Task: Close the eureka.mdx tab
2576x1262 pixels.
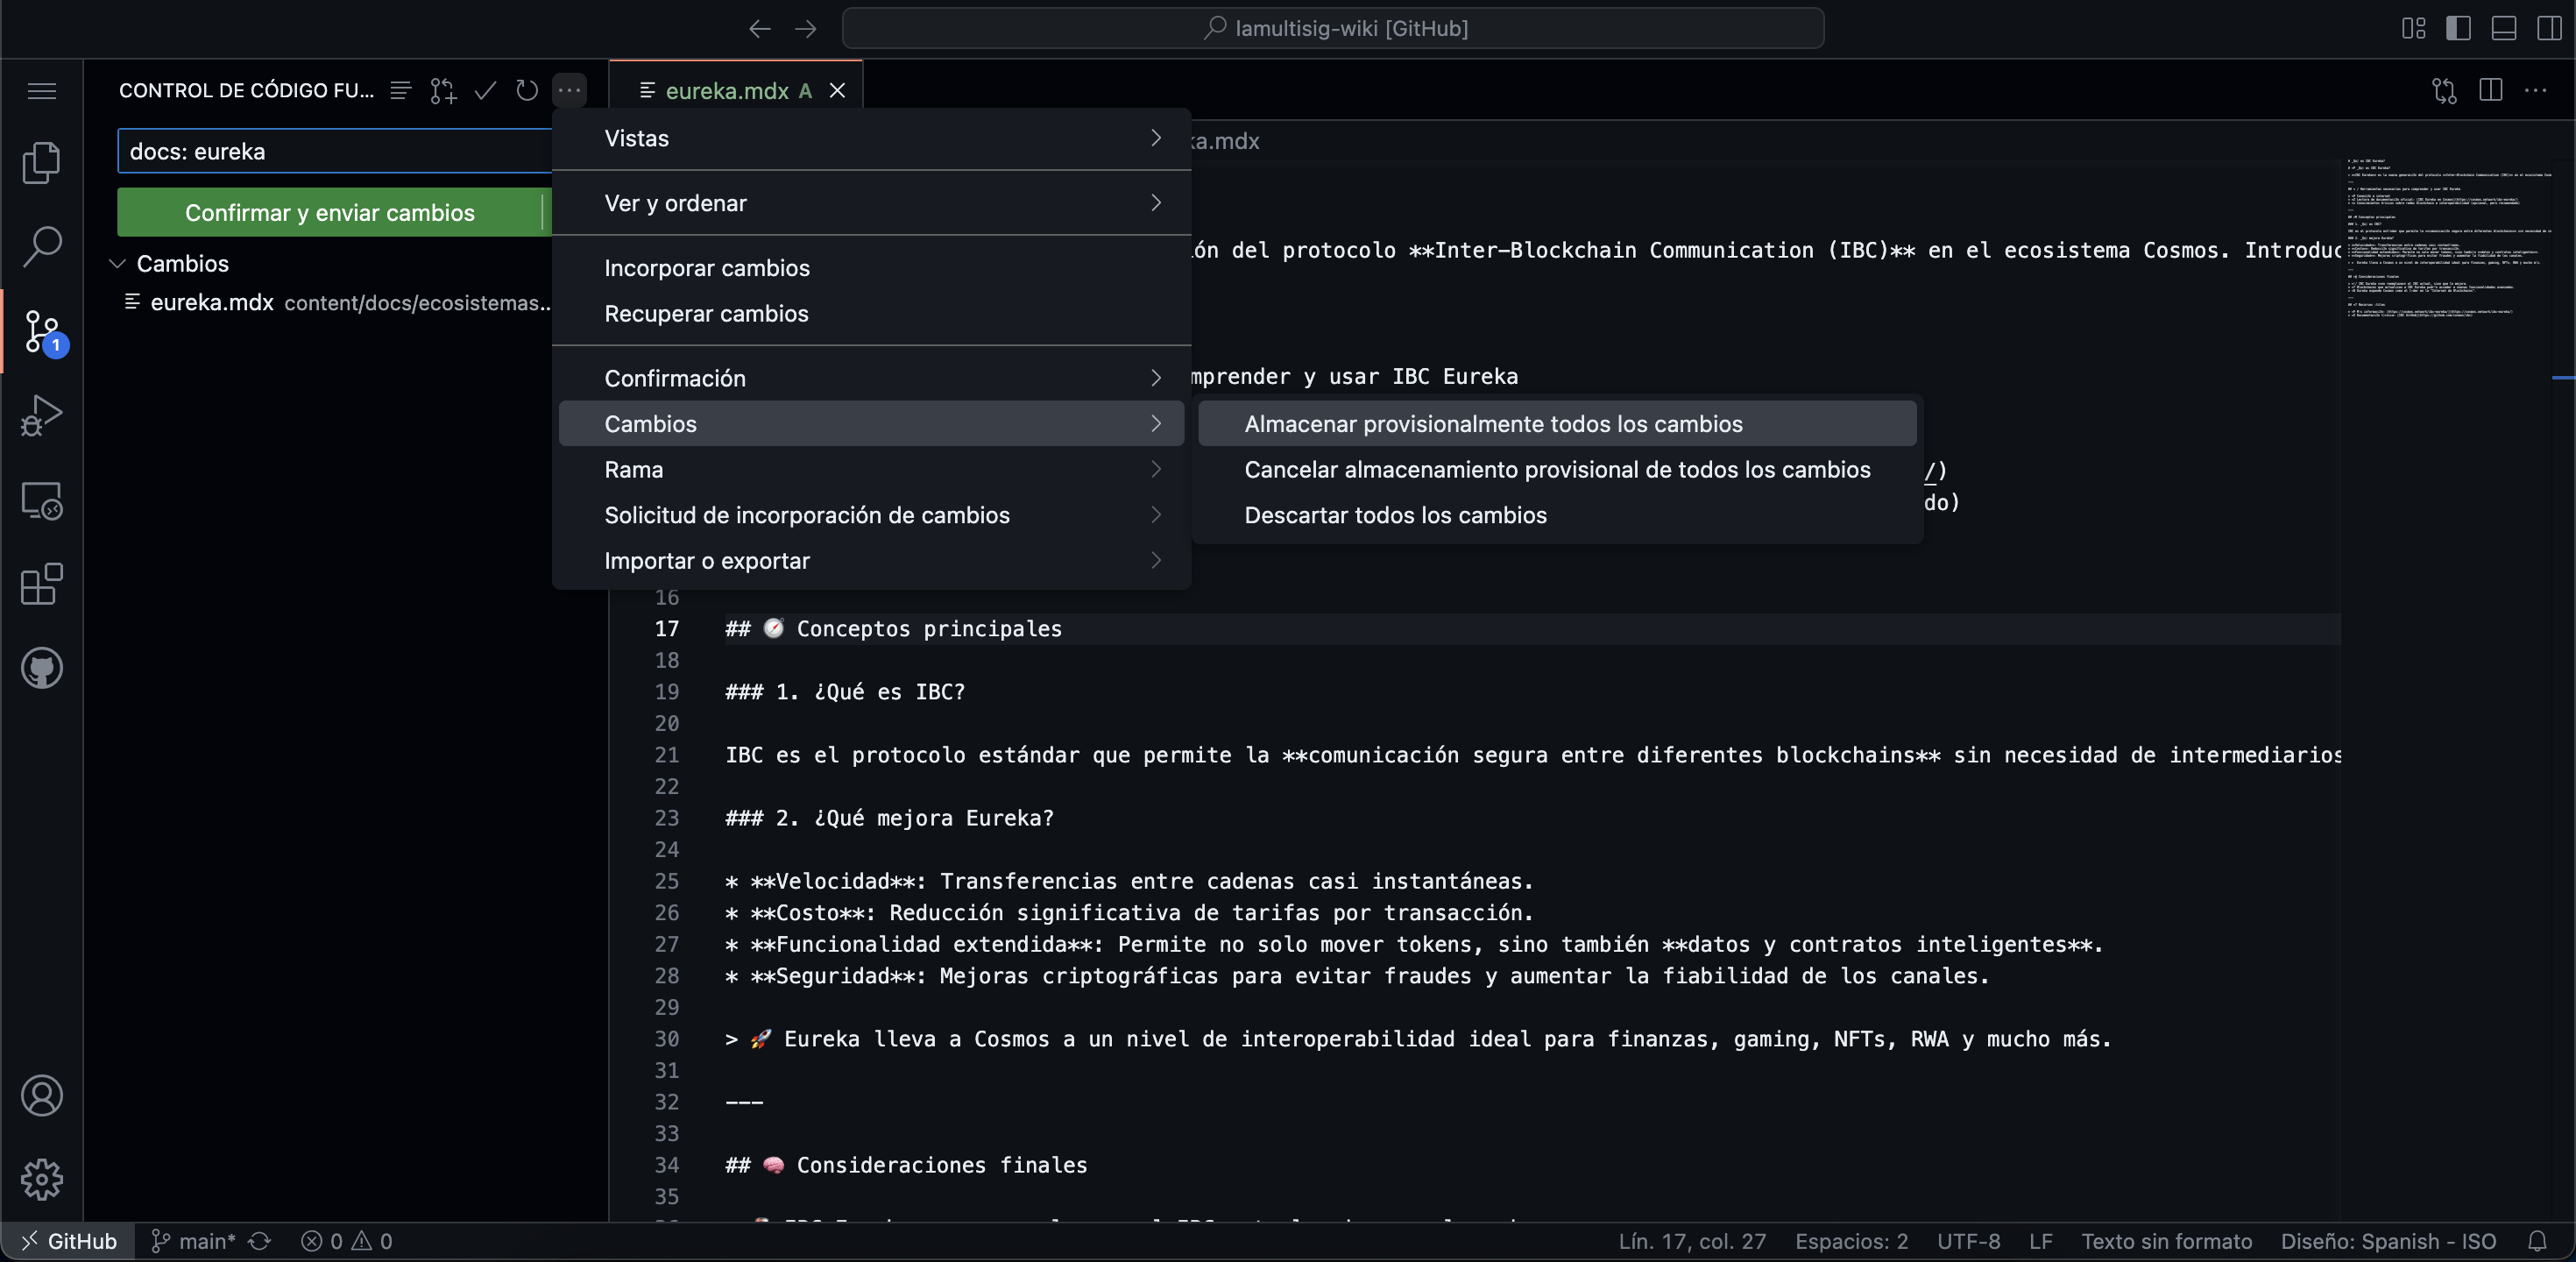Action: point(837,91)
